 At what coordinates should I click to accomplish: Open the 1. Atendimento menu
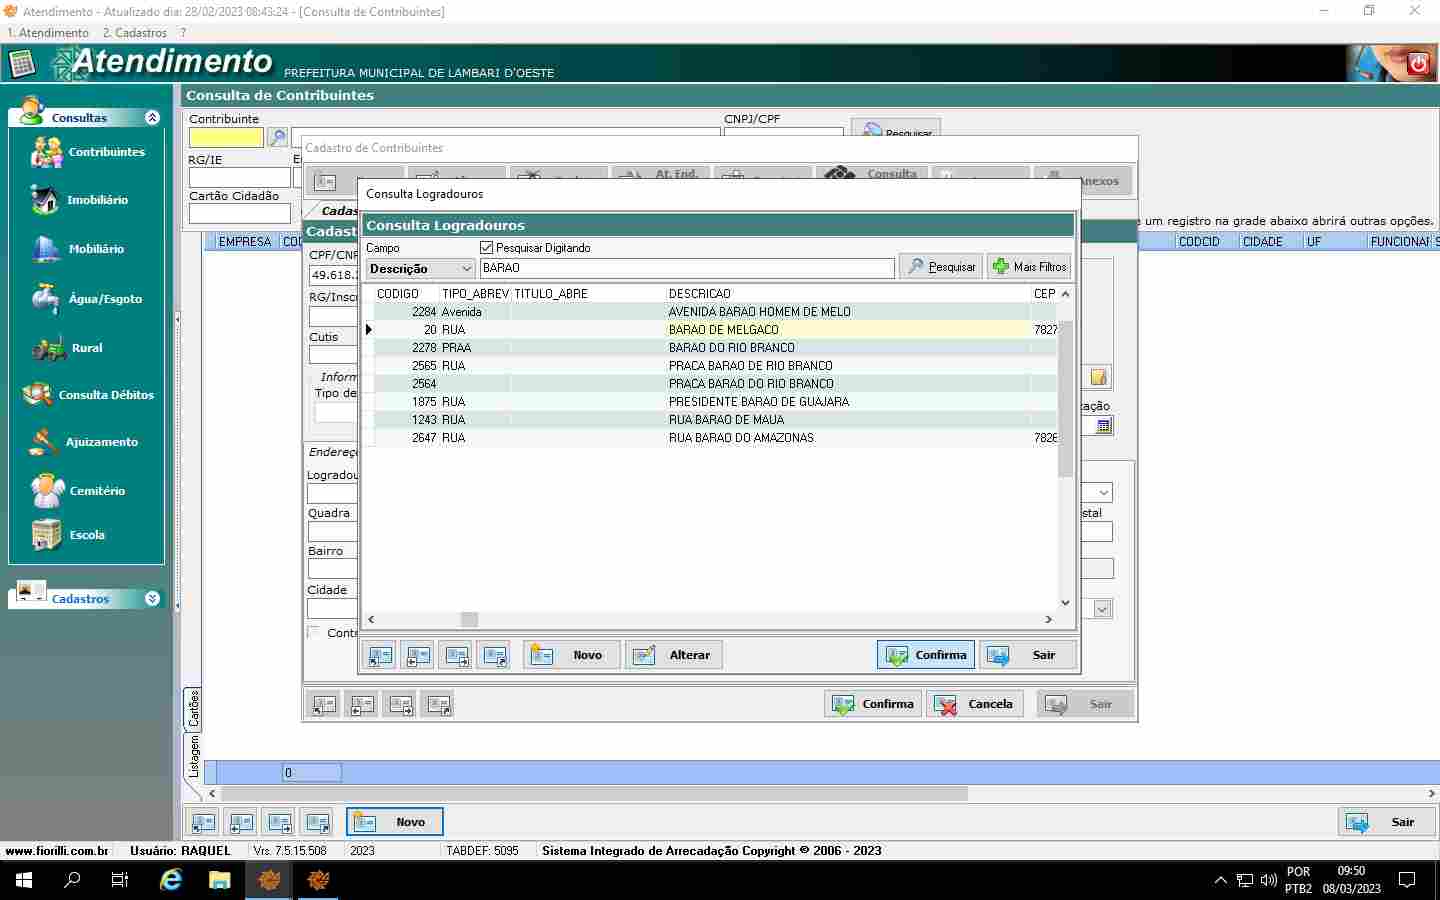point(48,33)
